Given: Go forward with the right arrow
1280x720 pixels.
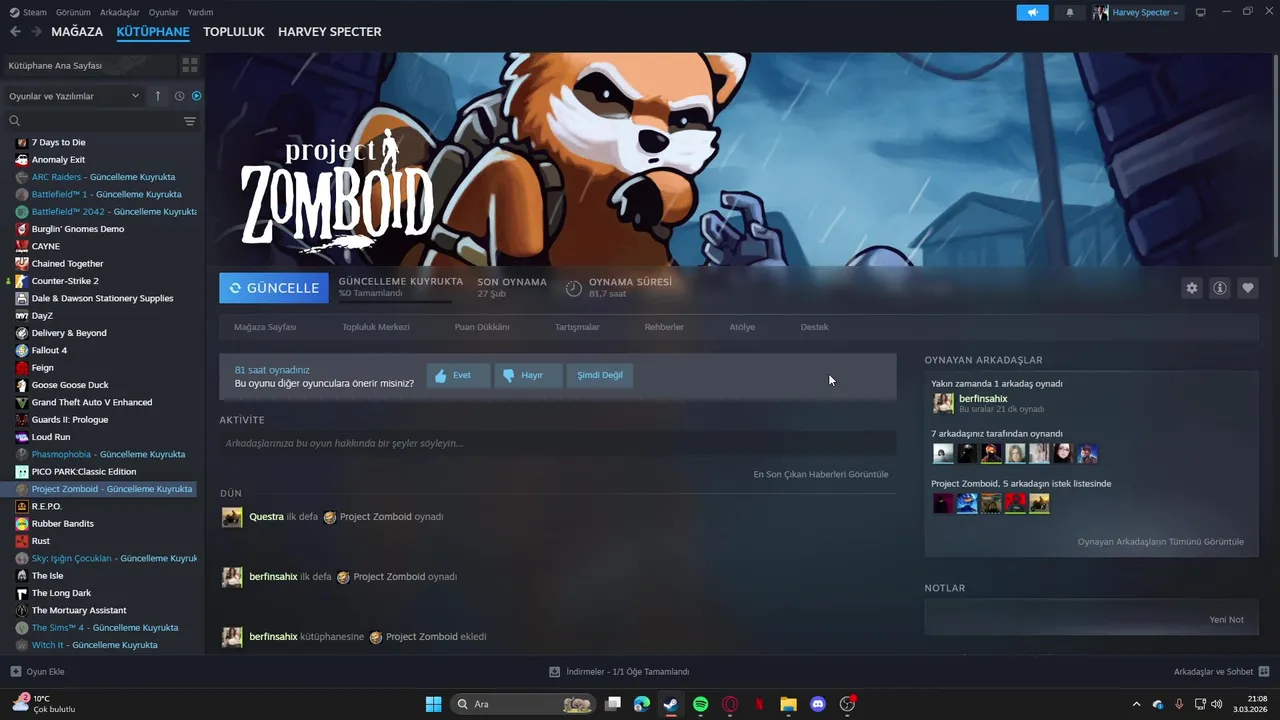Looking at the screenshot, I should [36, 31].
